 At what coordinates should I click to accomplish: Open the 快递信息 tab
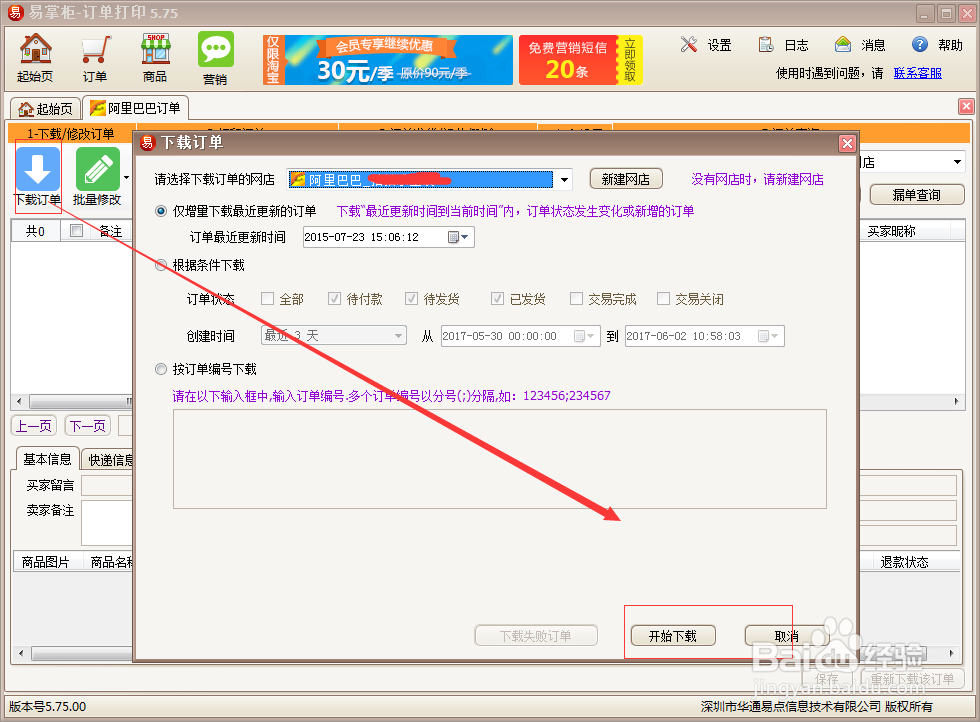pos(109,460)
